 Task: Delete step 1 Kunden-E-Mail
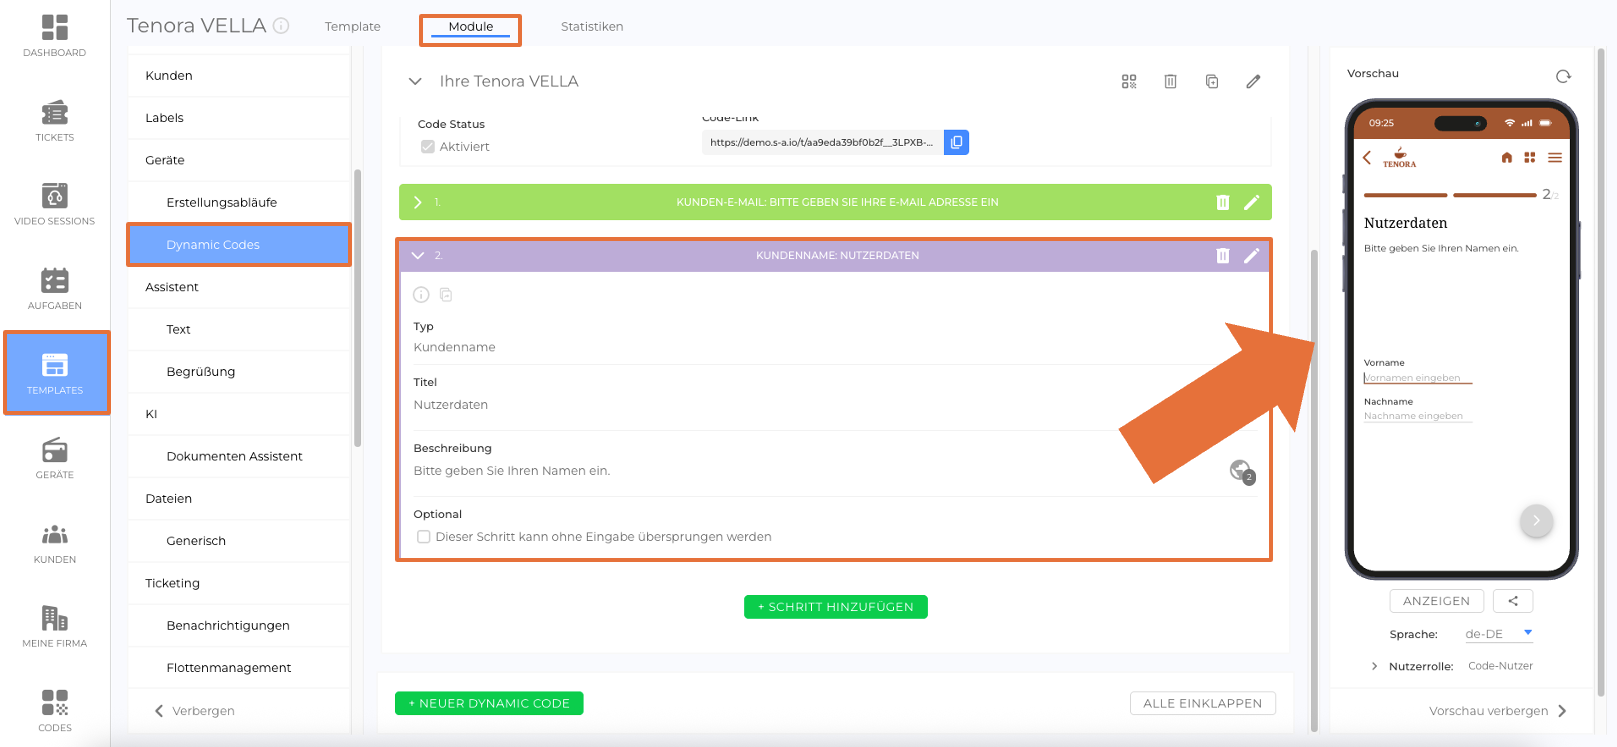(1222, 202)
